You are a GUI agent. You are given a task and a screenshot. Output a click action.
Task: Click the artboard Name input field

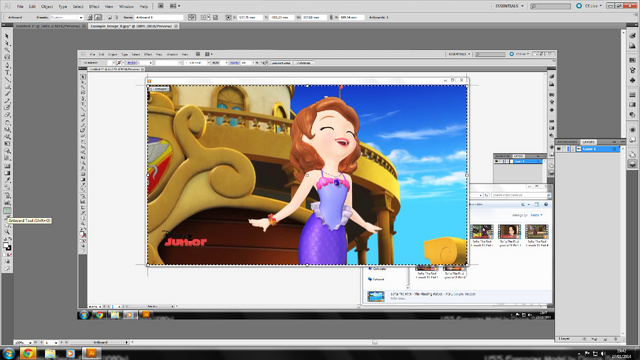pyautogui.click(x=159, y=18)
